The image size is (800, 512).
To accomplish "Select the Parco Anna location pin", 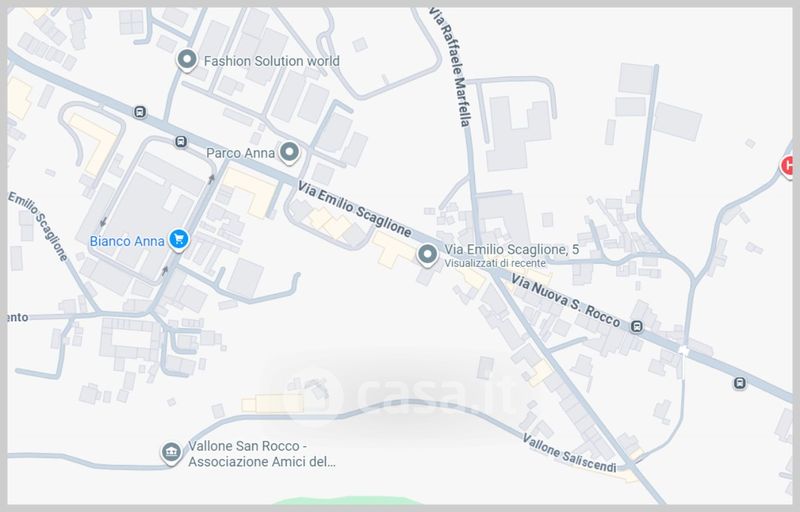I will click(x=289, y=152).
